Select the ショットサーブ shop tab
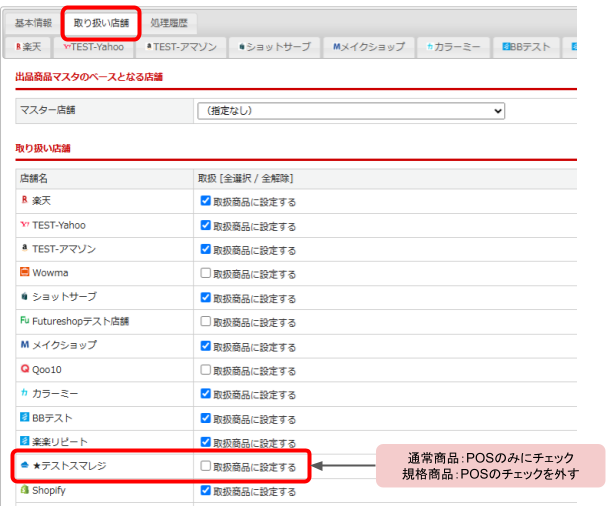 tap(274, 47)
